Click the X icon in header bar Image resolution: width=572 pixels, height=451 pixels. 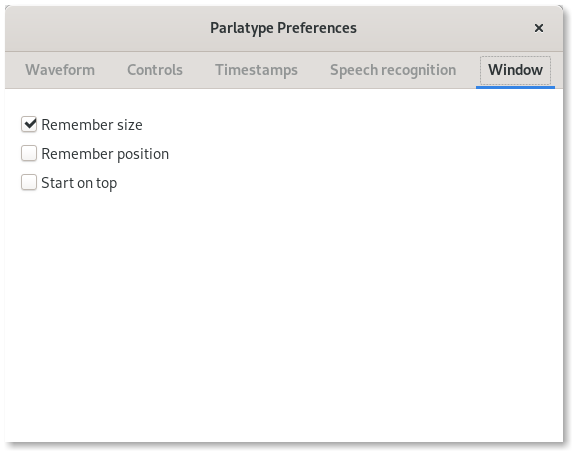538,28
